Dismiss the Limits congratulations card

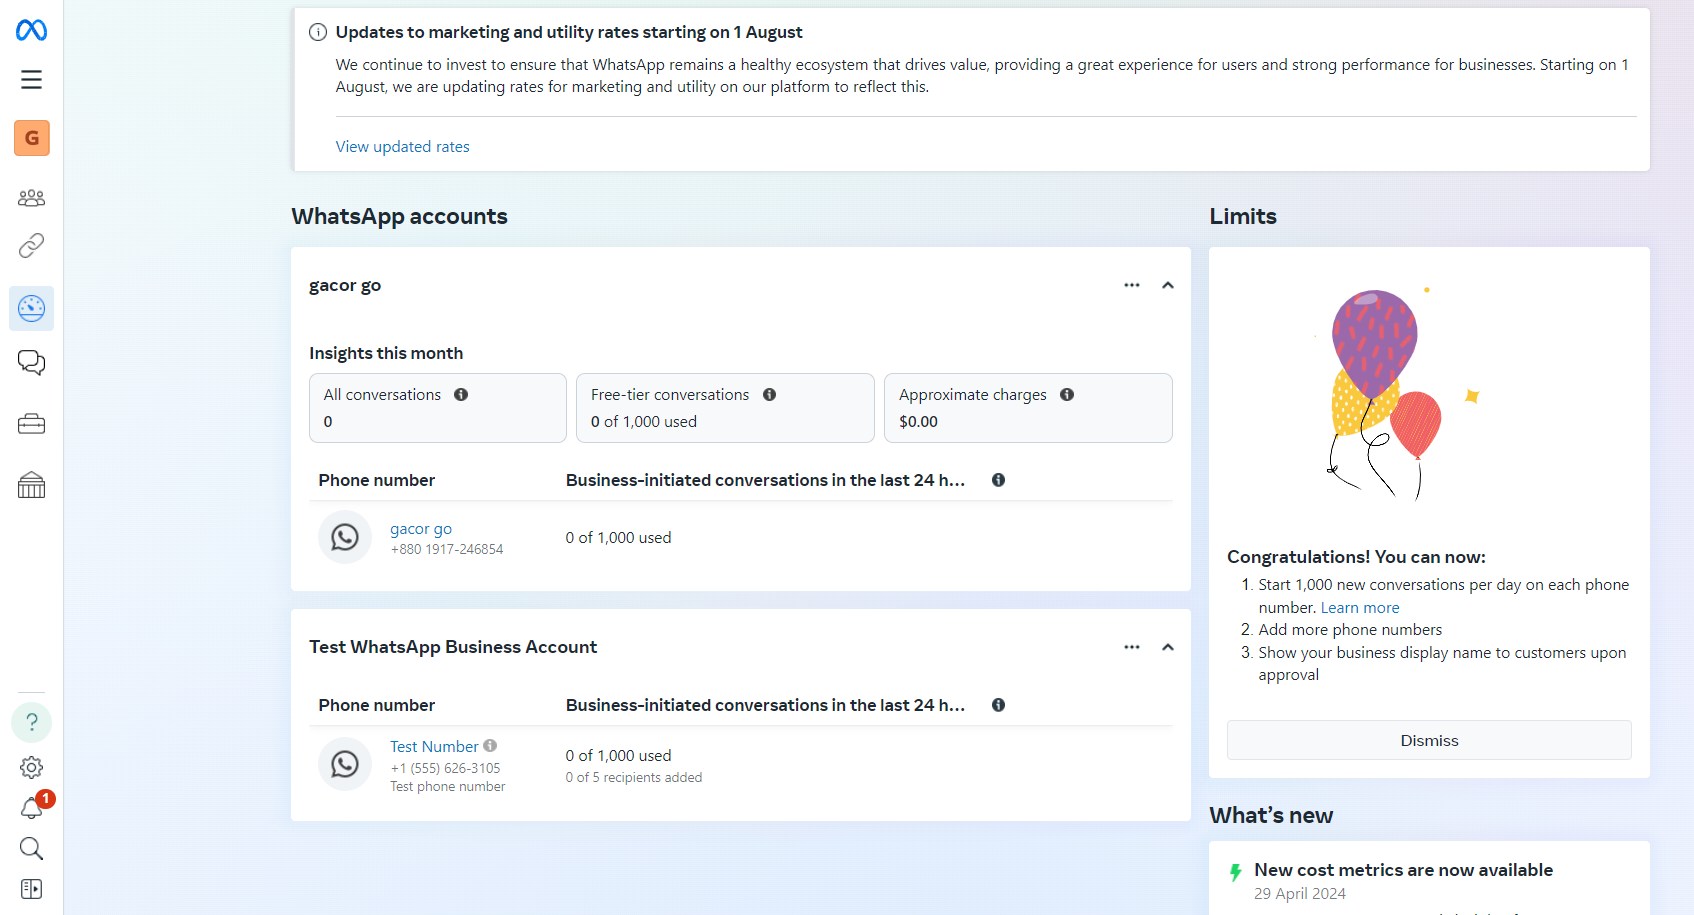click(x=1429, y=740)
